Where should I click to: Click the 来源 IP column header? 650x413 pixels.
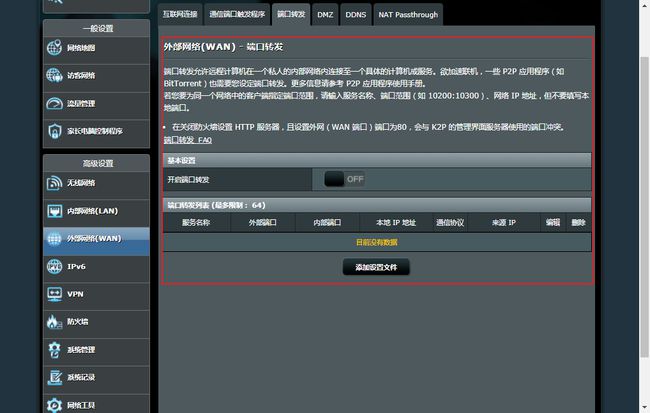(x=504, y=223)
